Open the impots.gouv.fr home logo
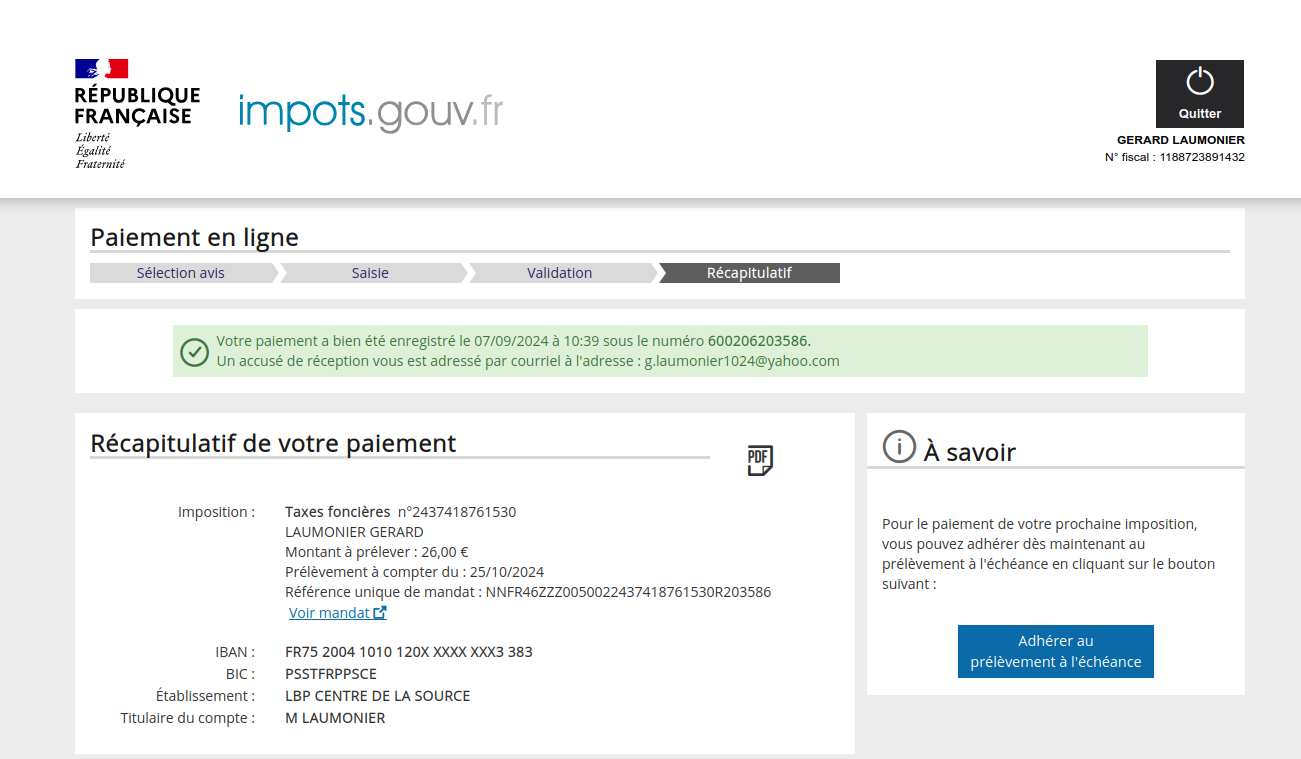 [x=370, y=112]
